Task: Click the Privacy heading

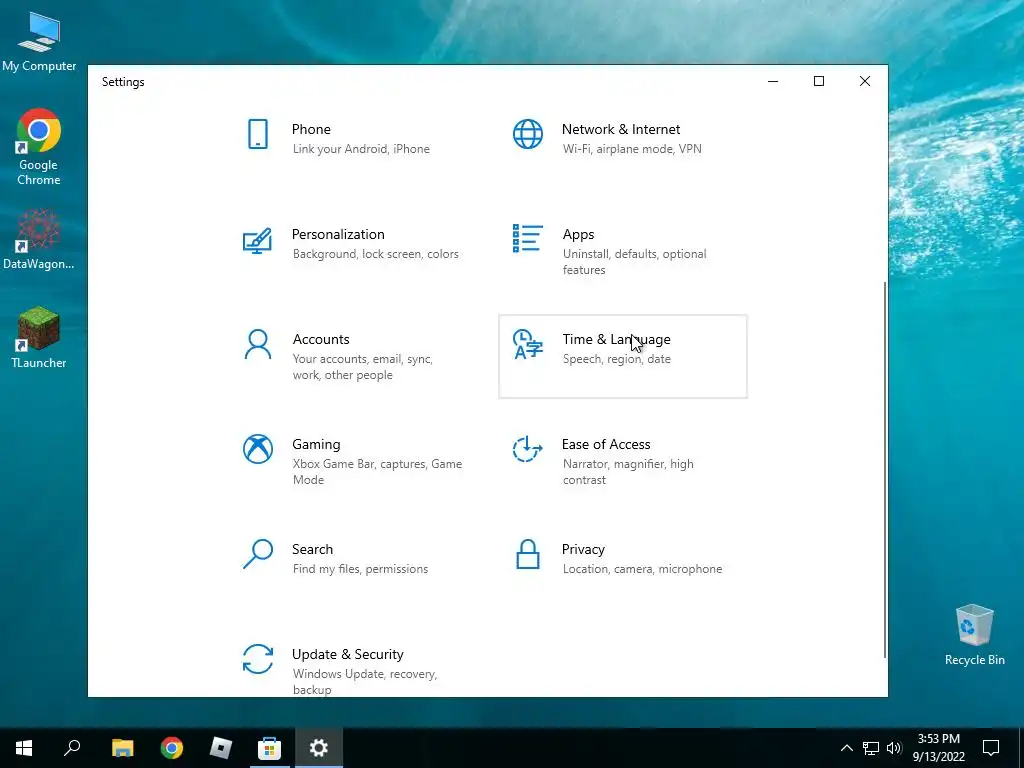Action: coord(583,549)
